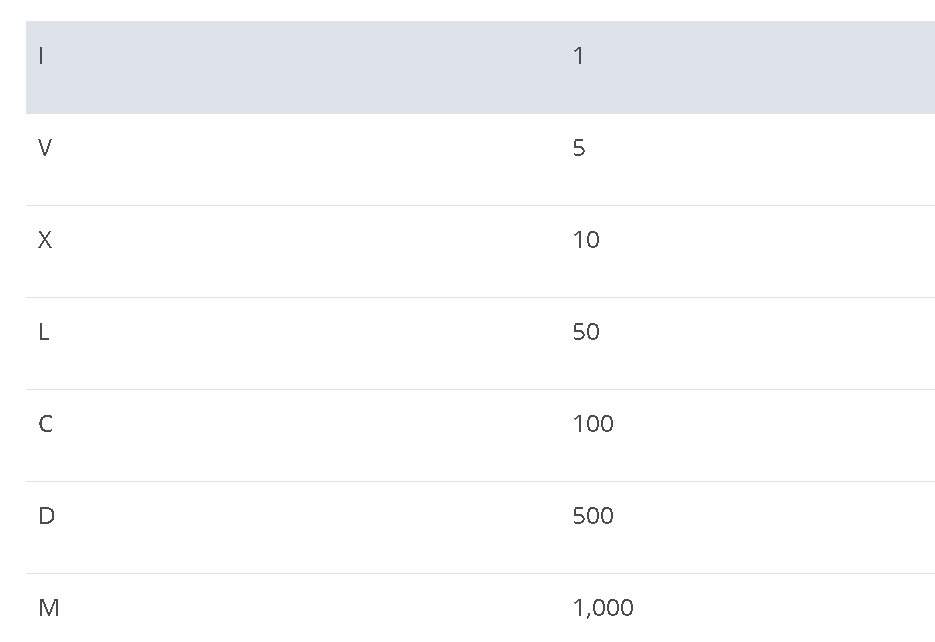Click blank space between X and 10
935x642 pixels.
pyautogui.click(x=298, y=252)
